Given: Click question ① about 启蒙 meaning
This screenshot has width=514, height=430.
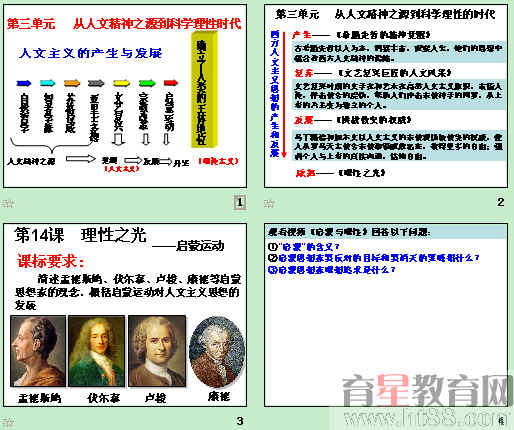Looking at the screenshot, I should pyautogui.click(x=304, y=247).
